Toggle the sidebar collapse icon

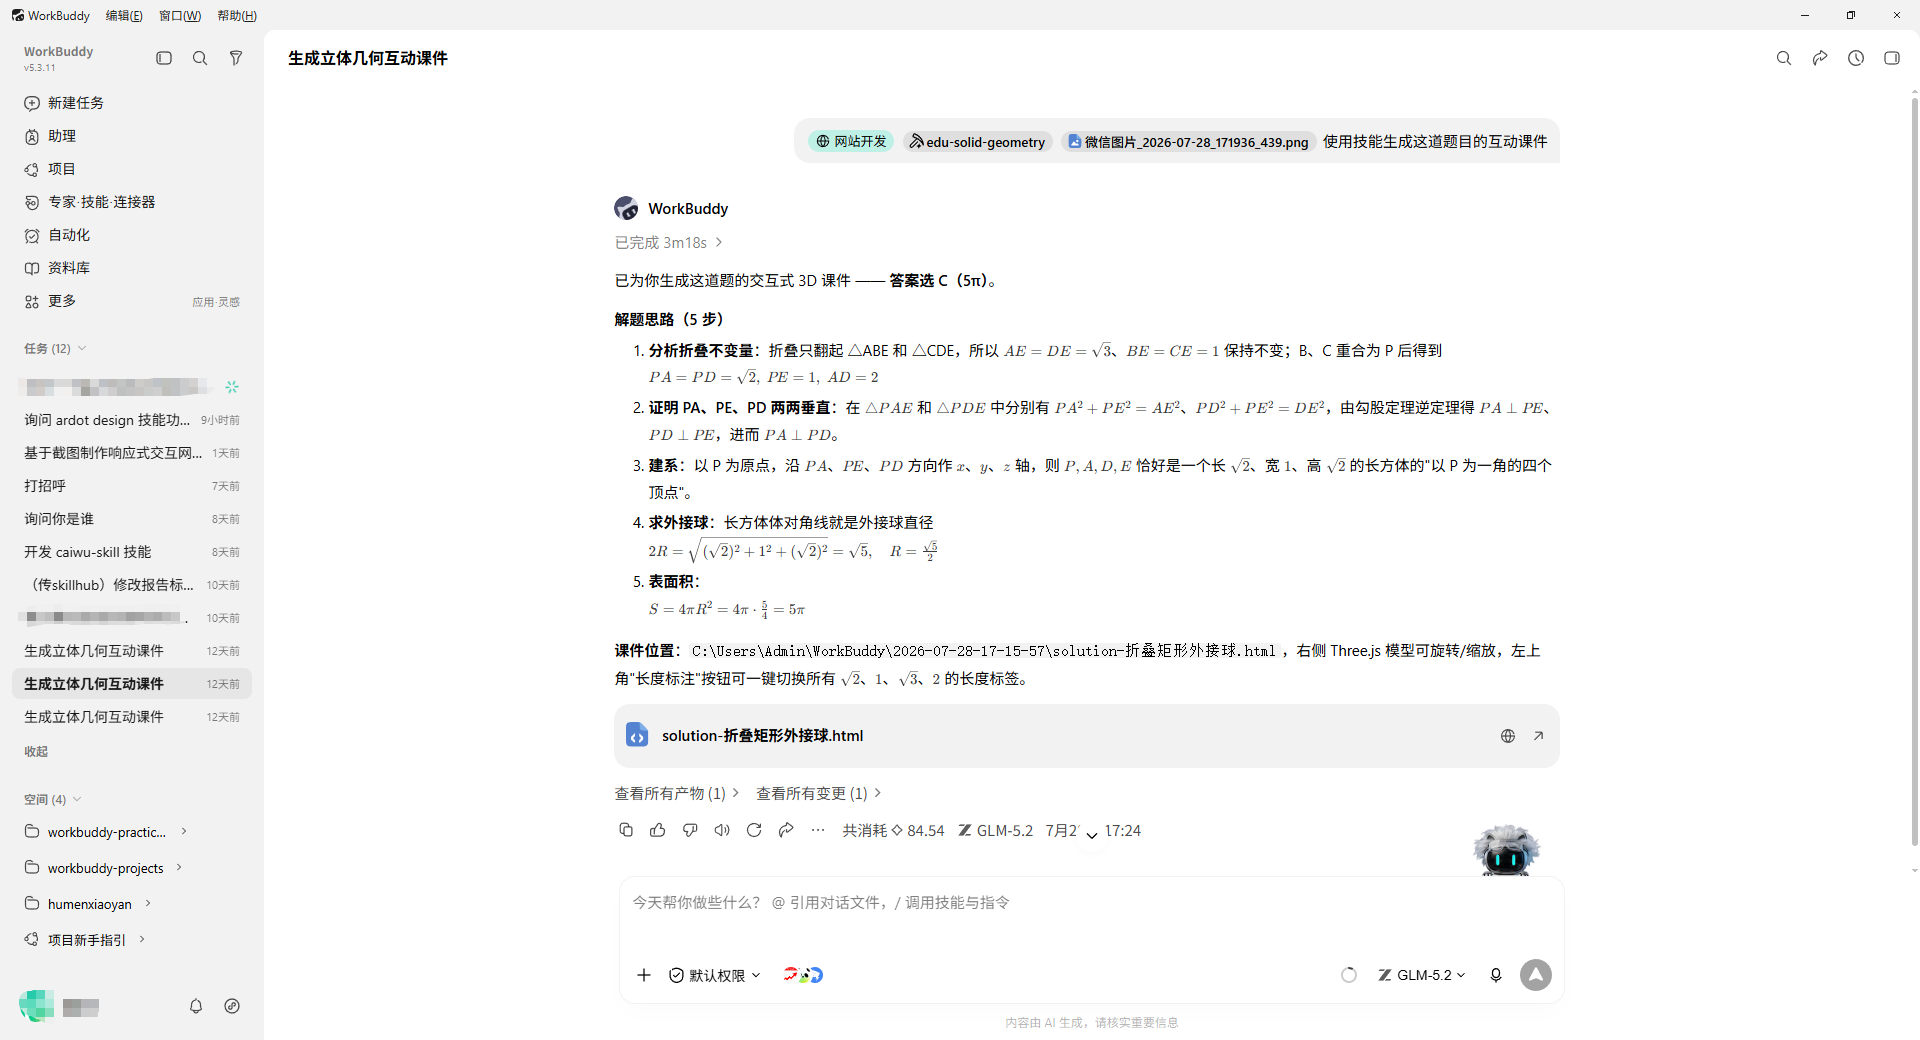click(x=164, y=58)
